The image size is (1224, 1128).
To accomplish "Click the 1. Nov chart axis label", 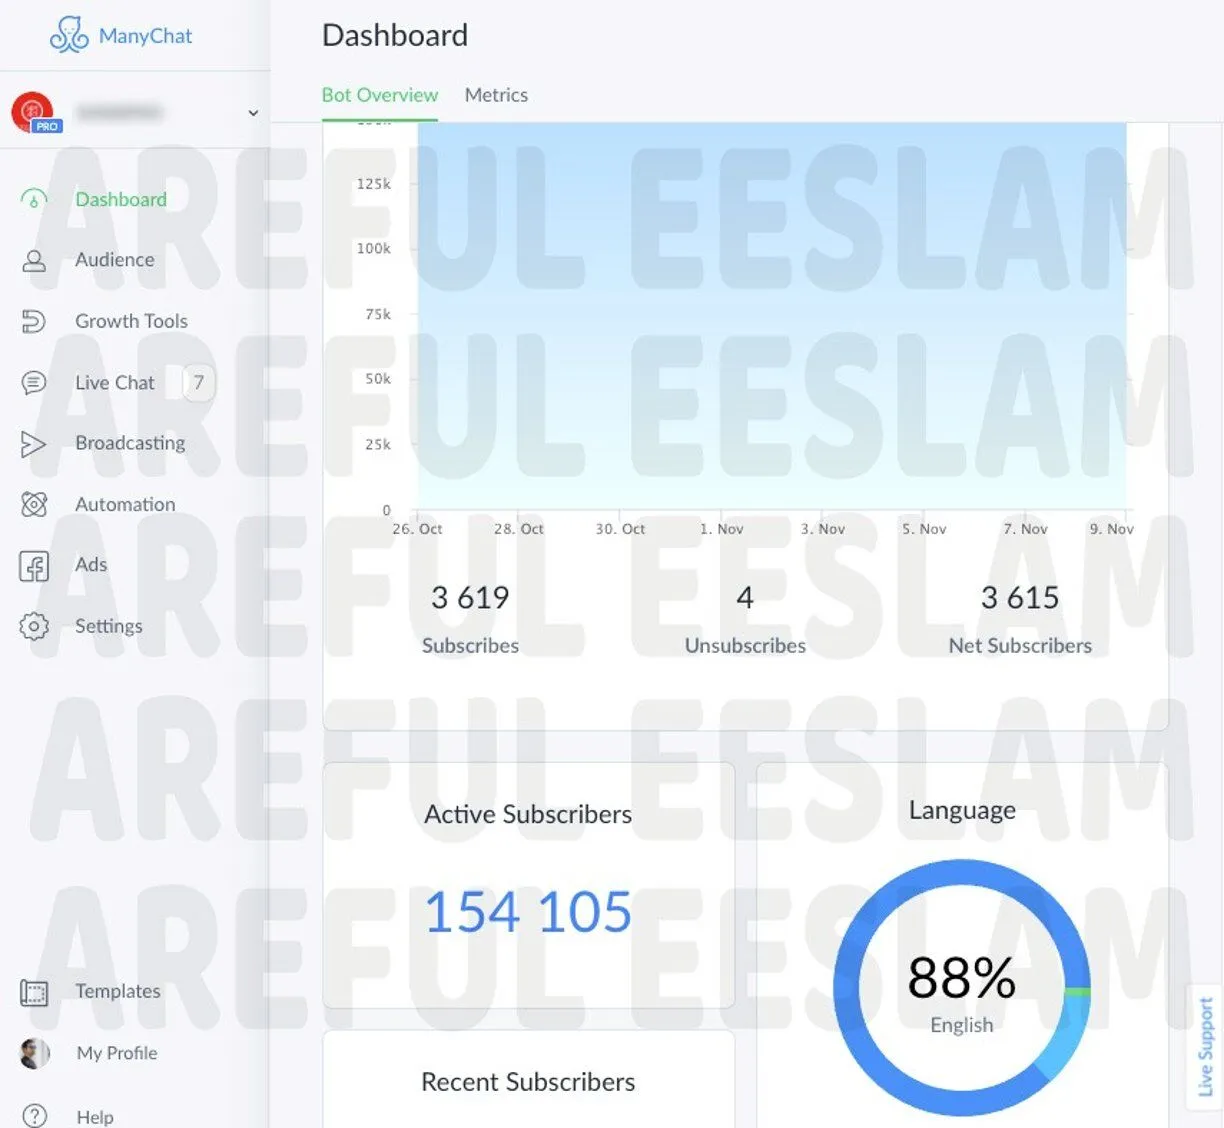I will [x=722, y=529].
